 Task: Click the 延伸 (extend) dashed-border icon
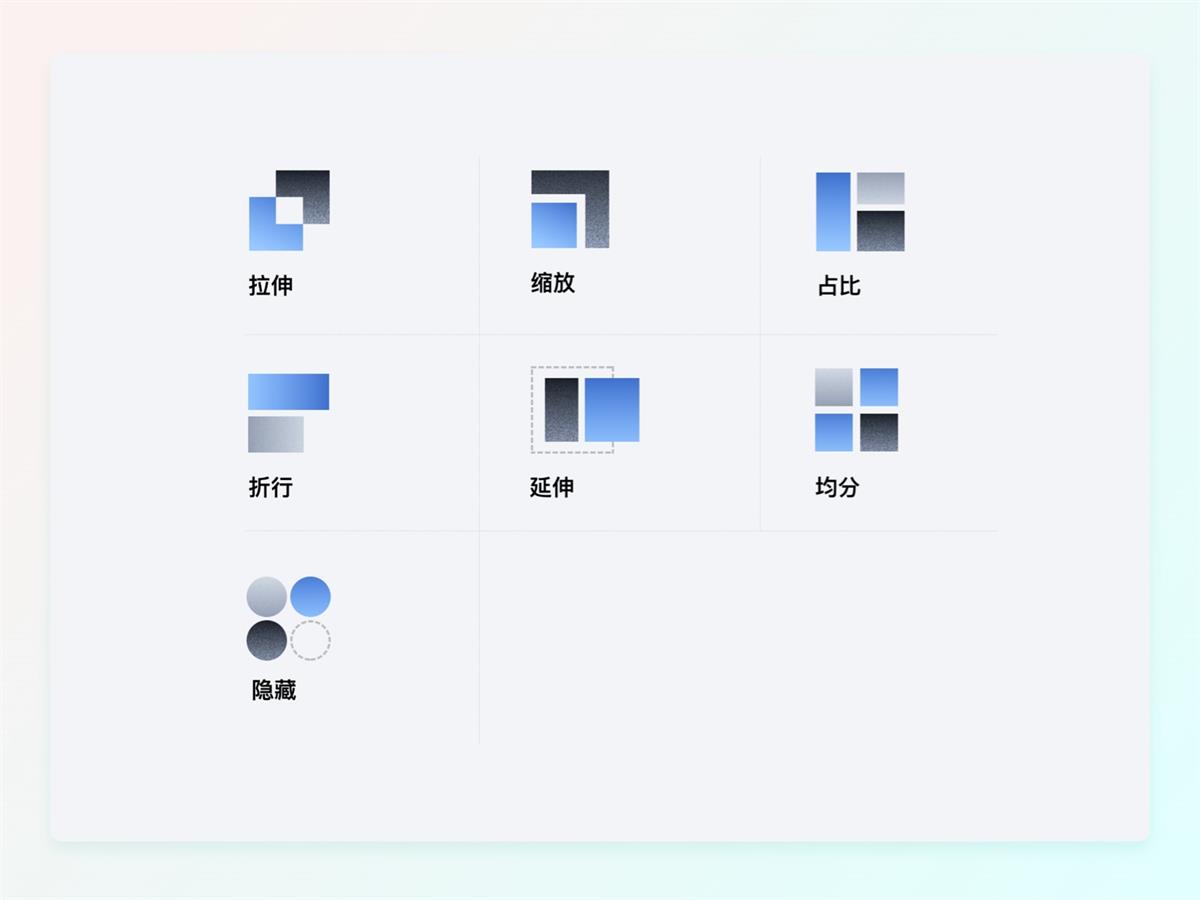585,410
